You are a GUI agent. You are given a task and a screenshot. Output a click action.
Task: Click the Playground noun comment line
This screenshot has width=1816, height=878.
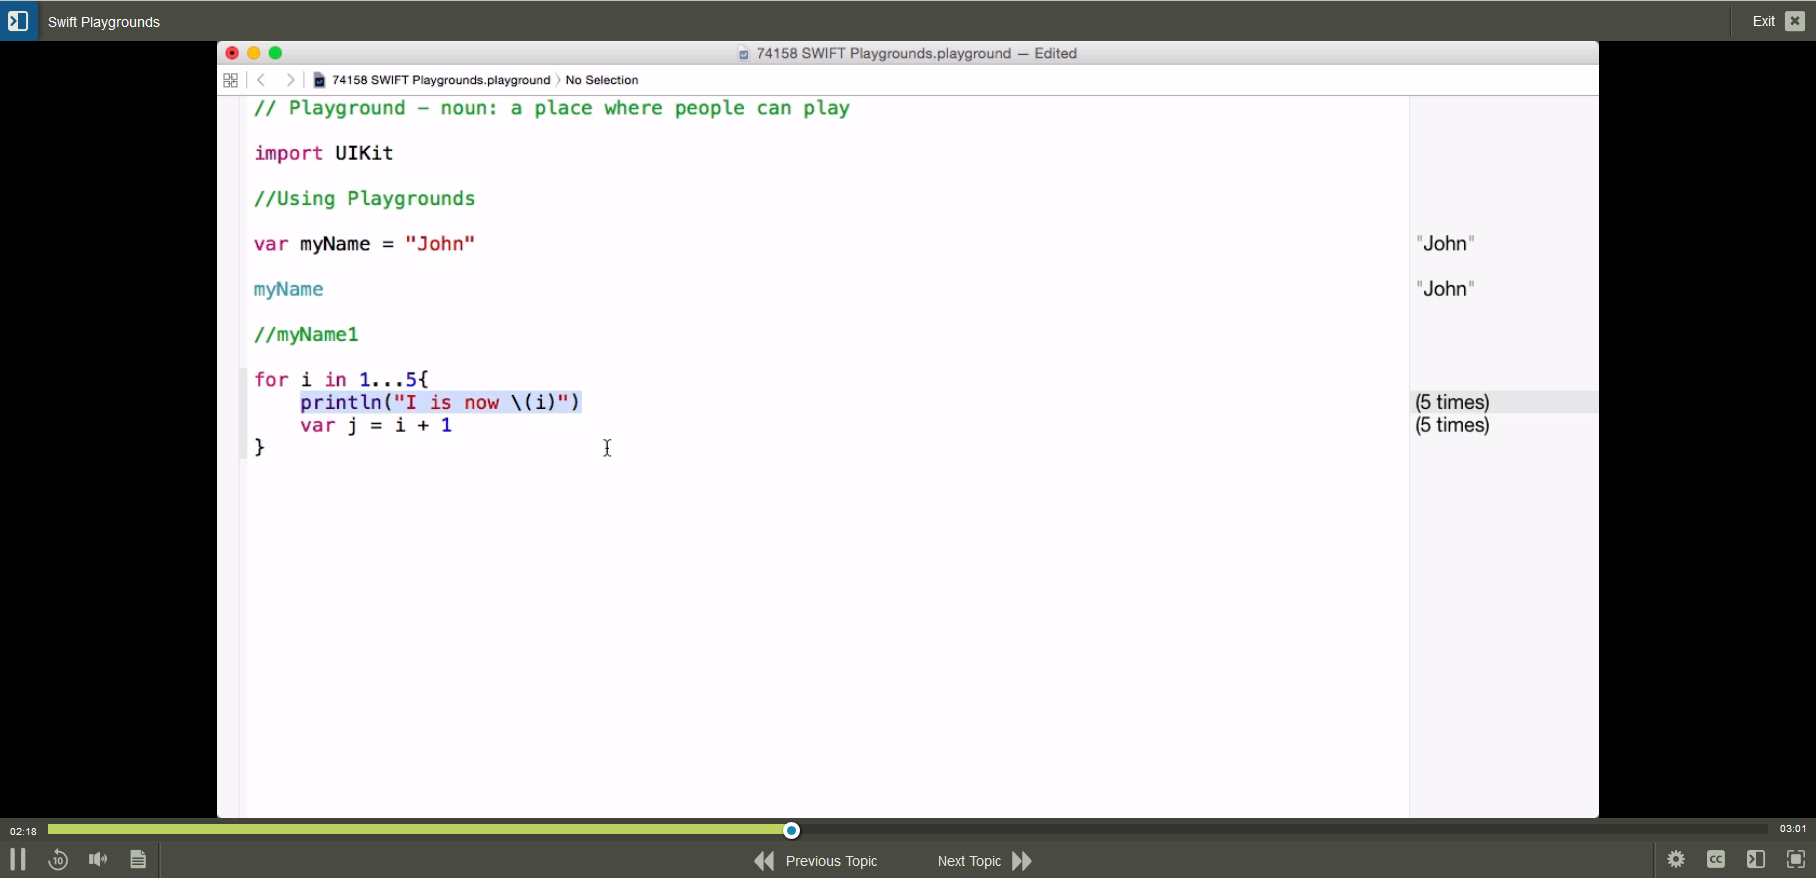[x=552, y=108]
